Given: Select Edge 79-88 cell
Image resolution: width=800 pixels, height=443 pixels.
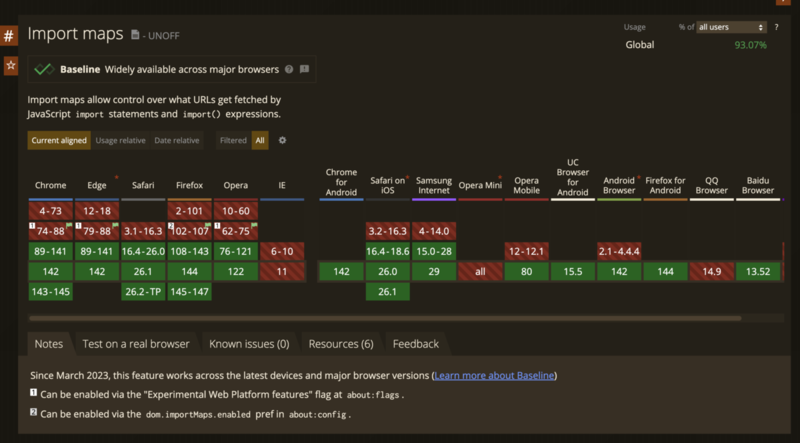Looking at the screenshot, I should [x=97, y=231].
